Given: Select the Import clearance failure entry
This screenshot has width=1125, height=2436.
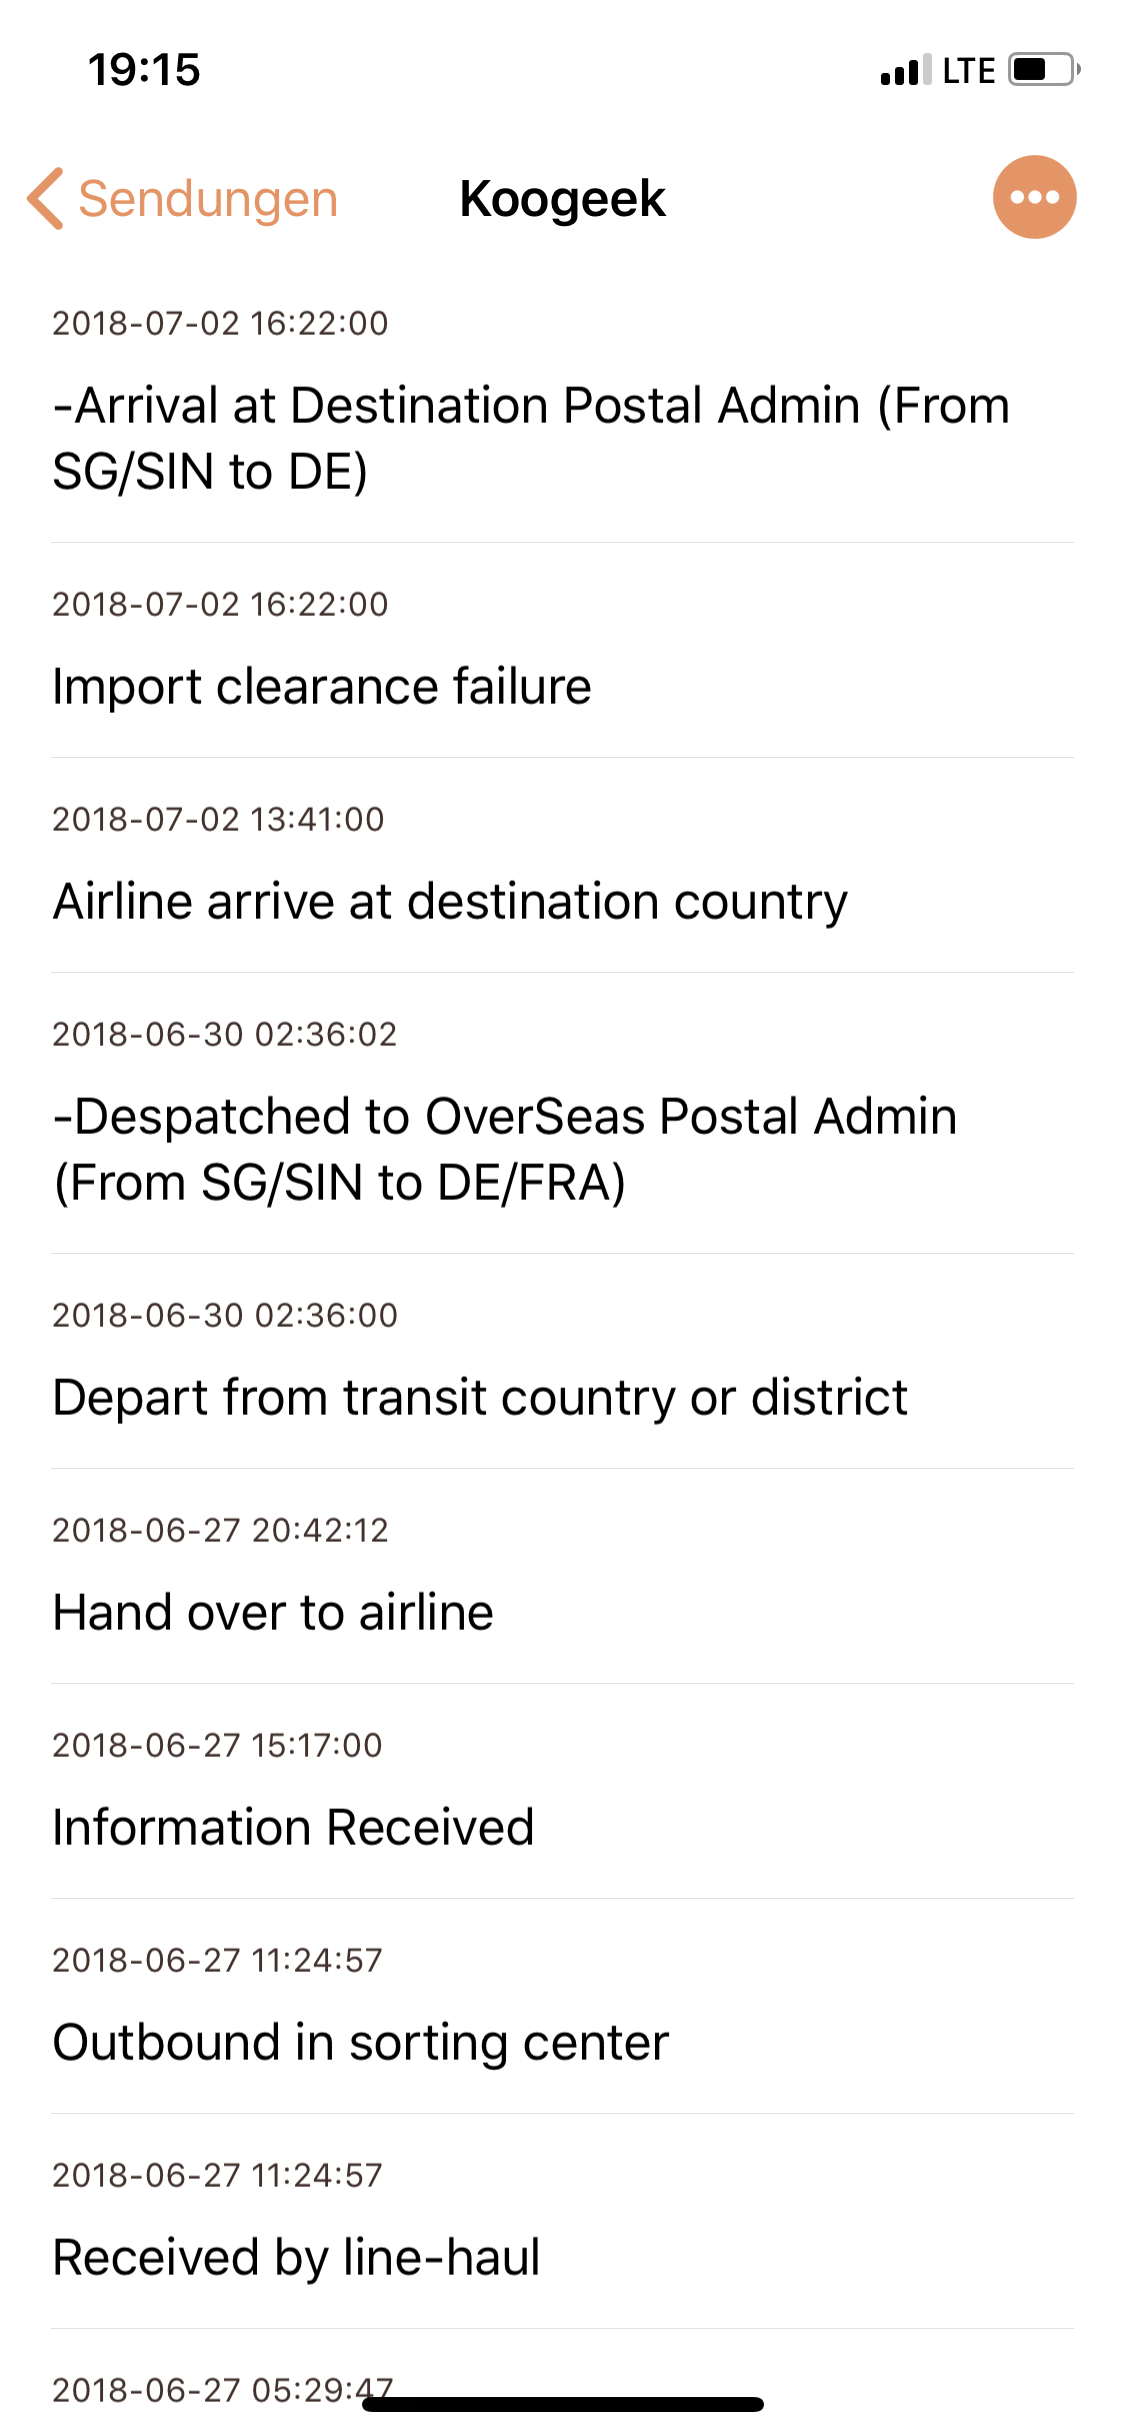Looking at the screenshot, I should pos(322,687).
